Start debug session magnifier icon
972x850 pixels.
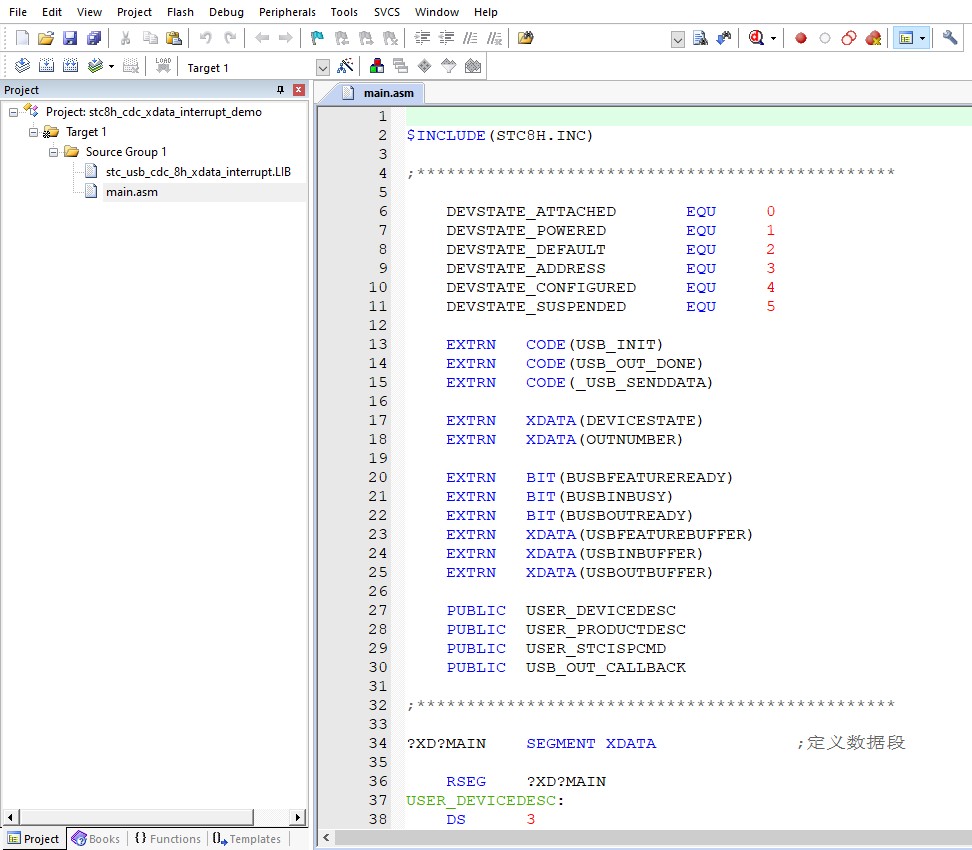tap(756, 38)
